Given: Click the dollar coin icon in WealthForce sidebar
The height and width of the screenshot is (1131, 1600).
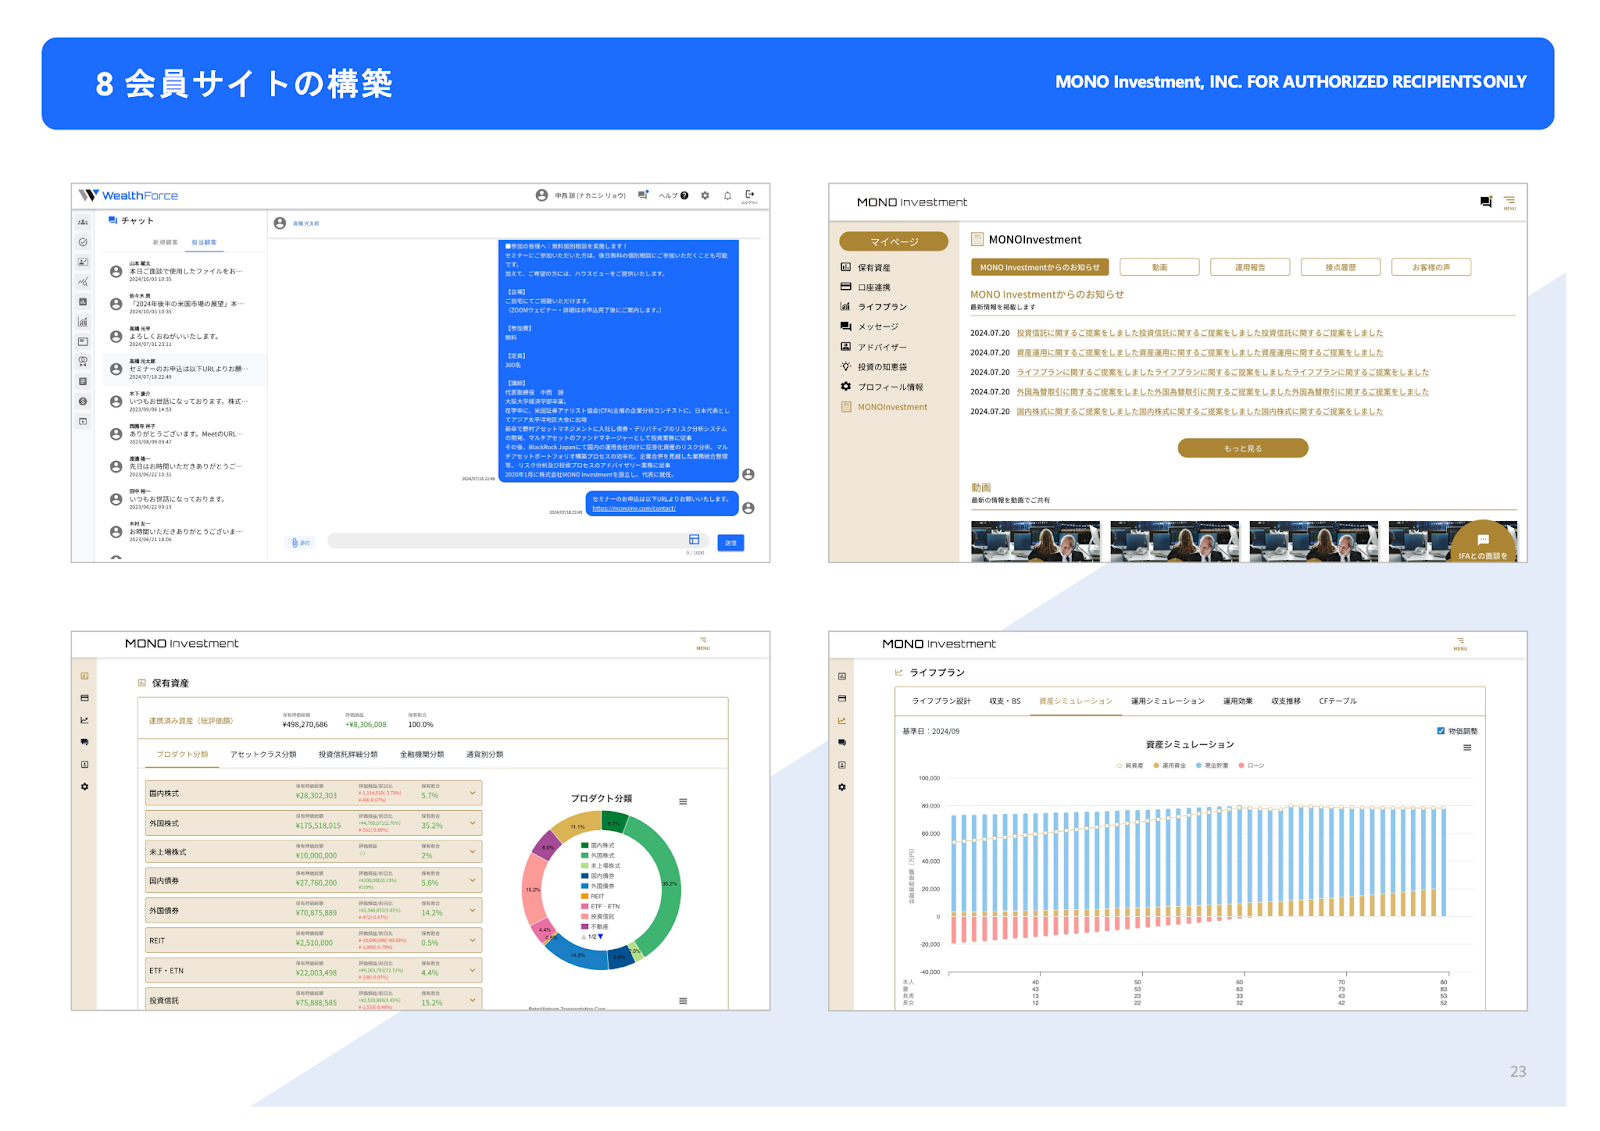Looking at the screenshot, I should click(83, 401).
